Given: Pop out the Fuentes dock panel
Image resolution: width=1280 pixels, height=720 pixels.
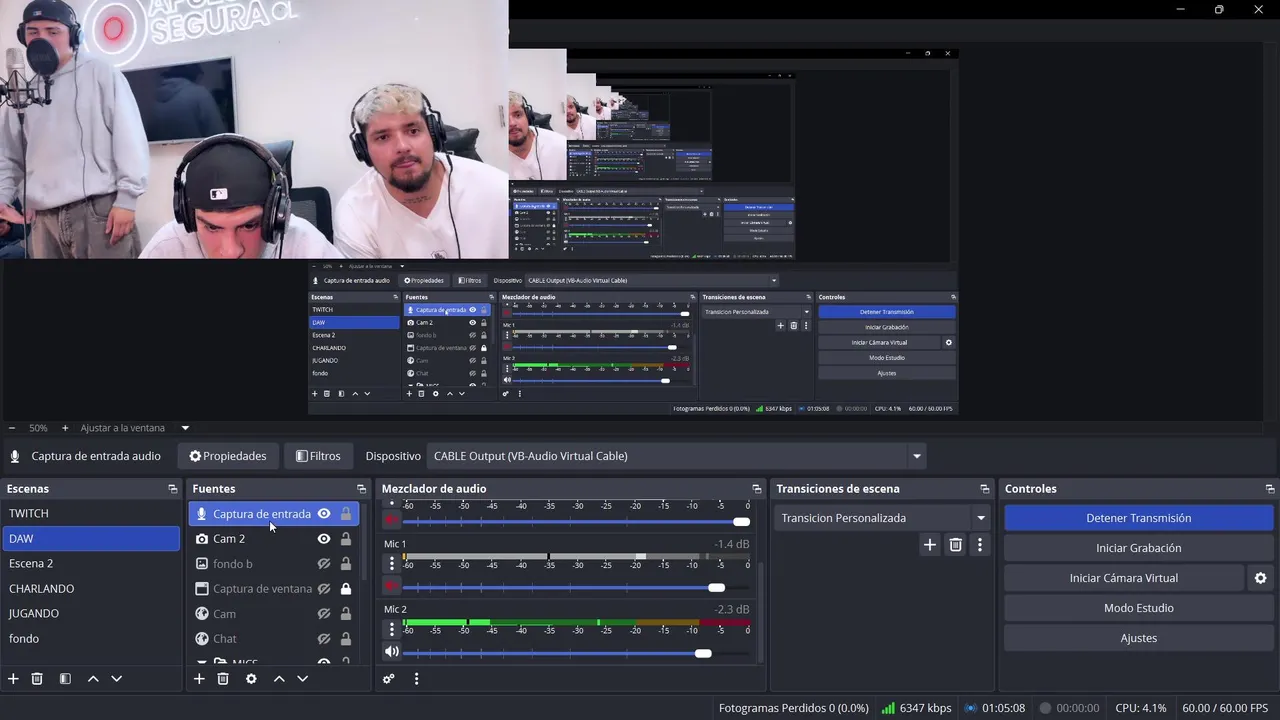Looking at the screenshot, I should [361, 489].
